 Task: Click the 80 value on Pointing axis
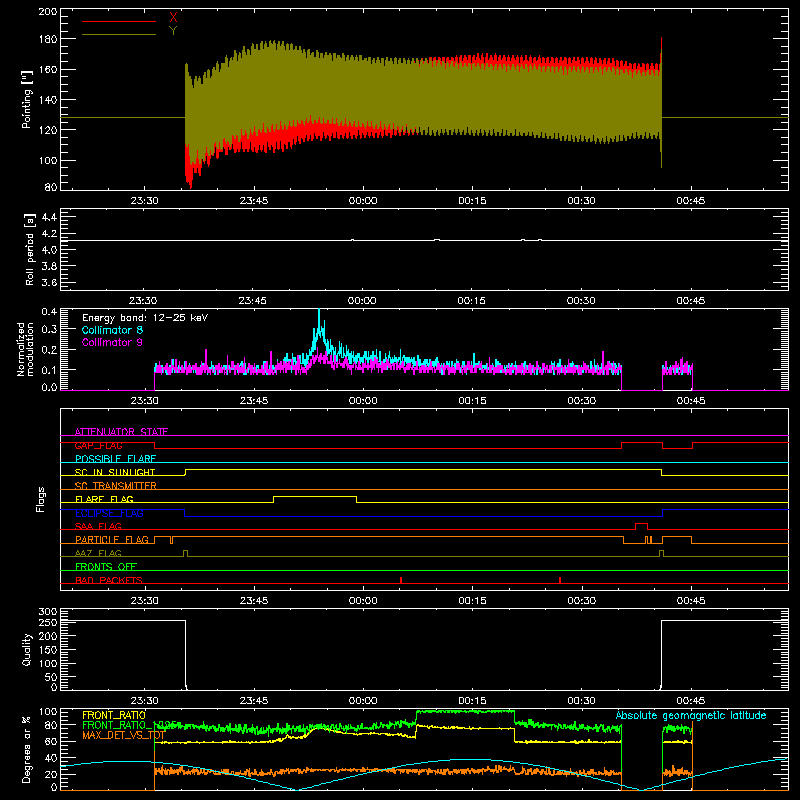51,187
